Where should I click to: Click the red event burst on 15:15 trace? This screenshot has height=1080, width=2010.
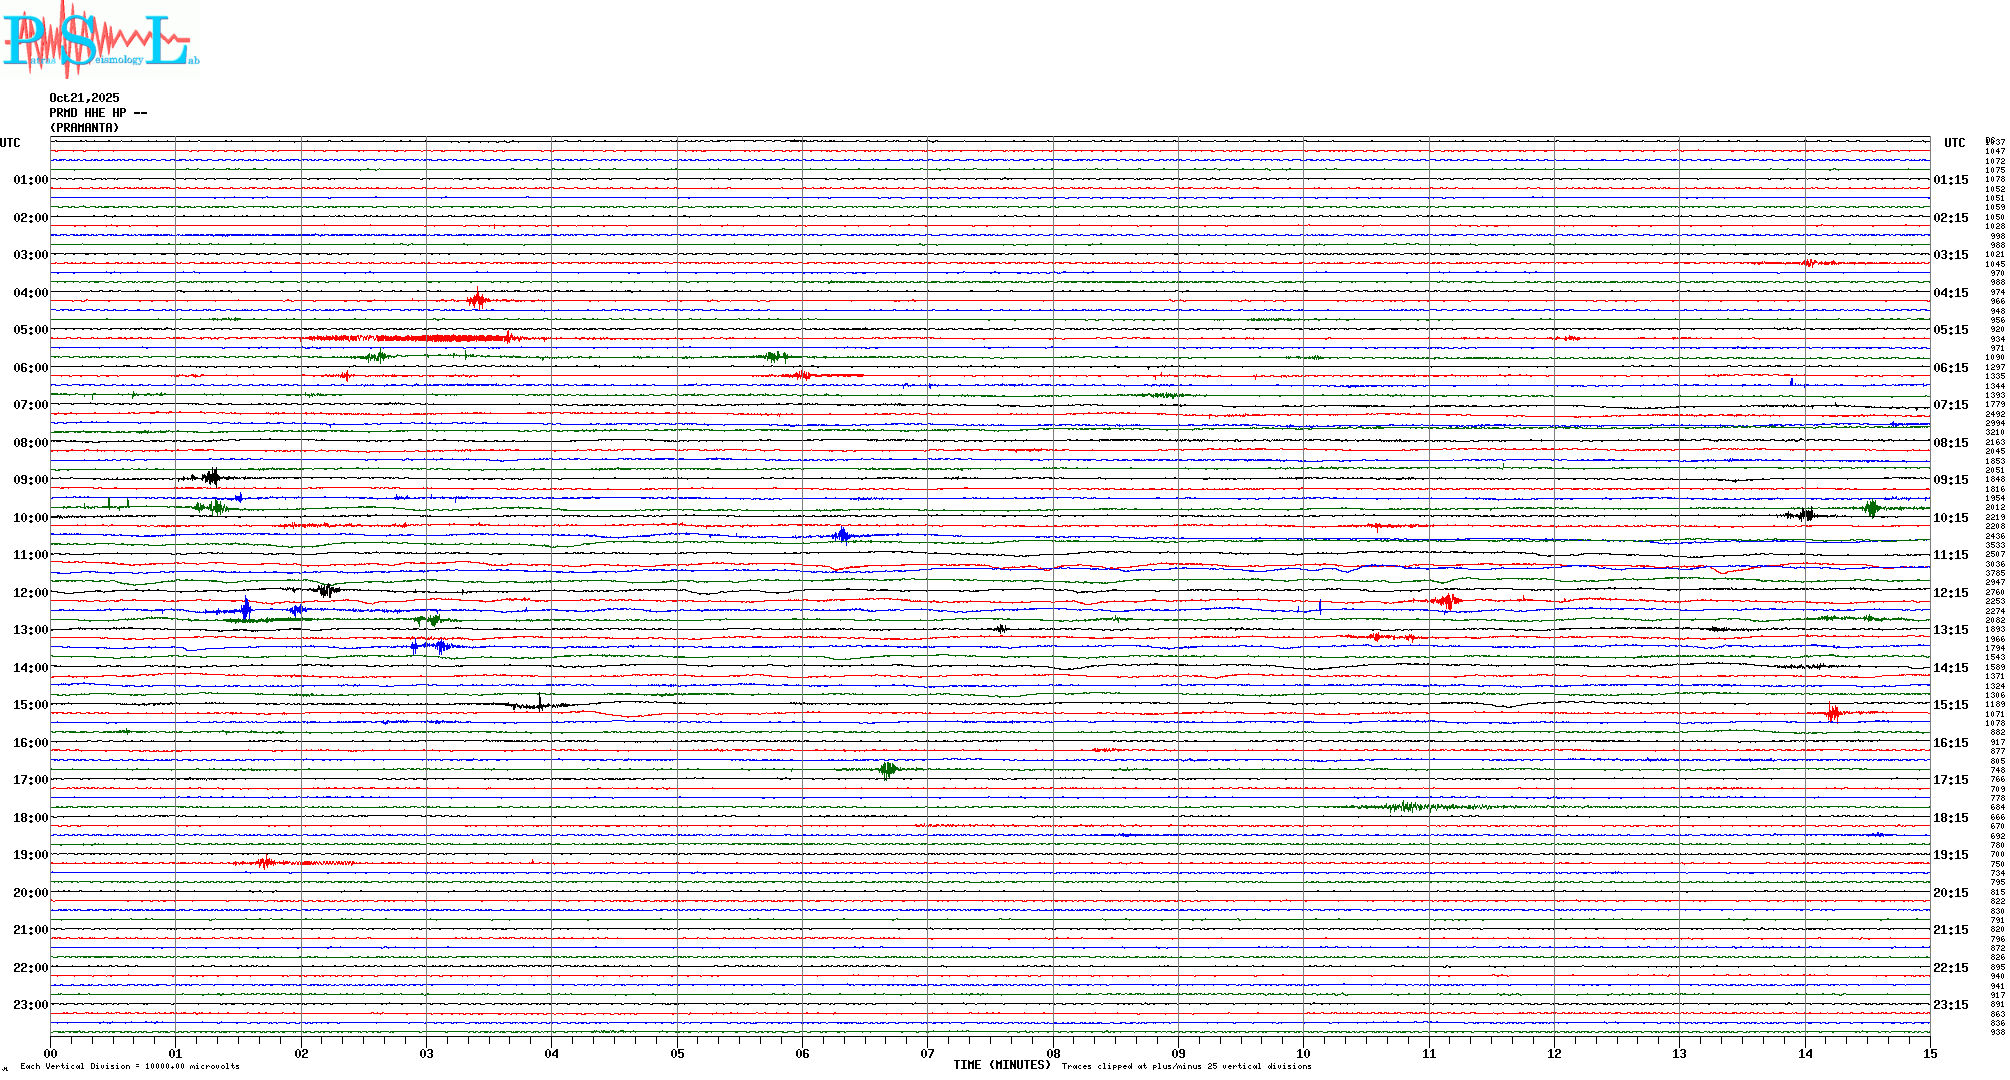point(1832,713)
